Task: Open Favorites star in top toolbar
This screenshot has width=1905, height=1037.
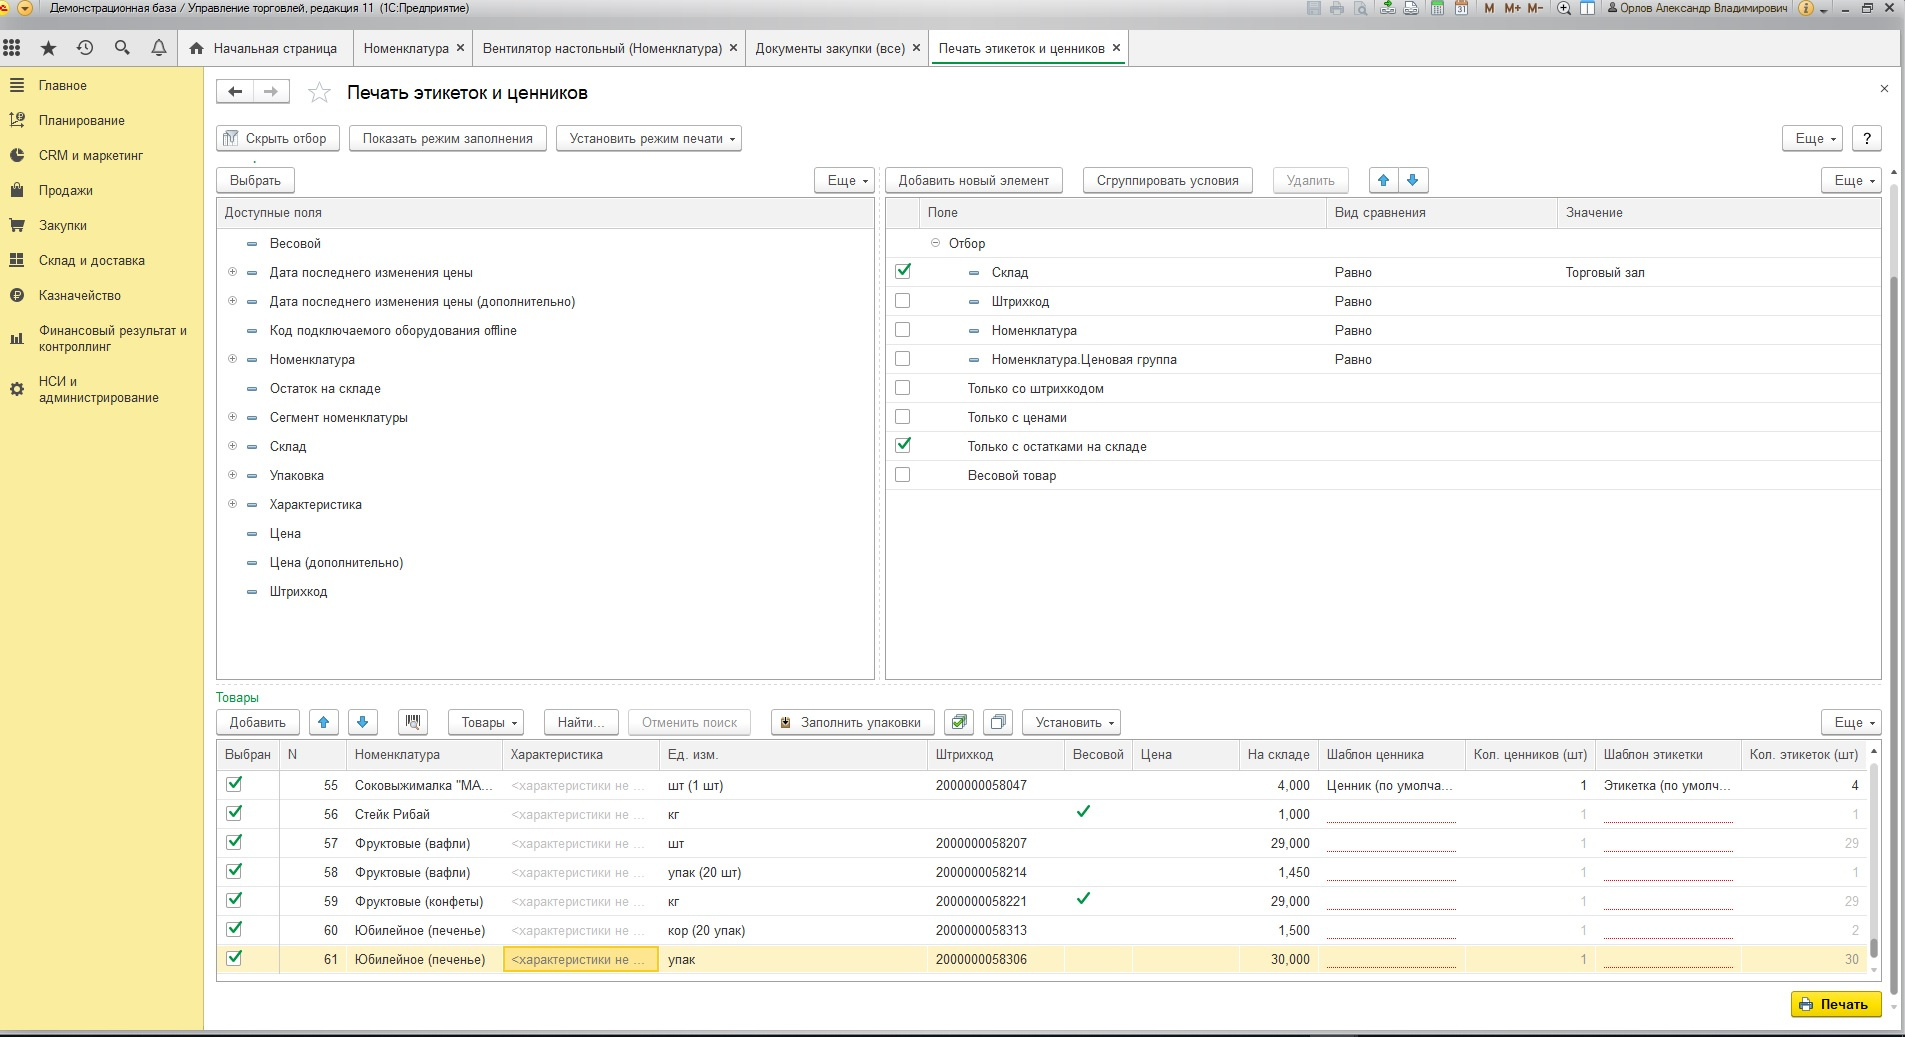Action: click(48, 48)
